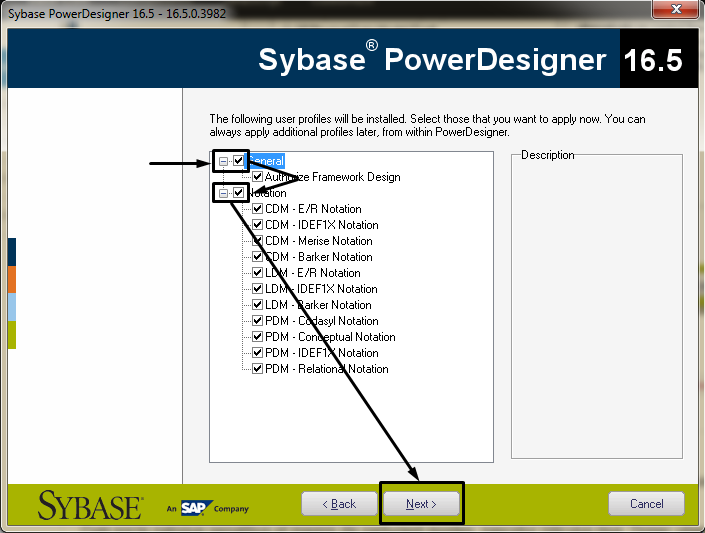Toggle CDM - Merise Notation checkbox
Image resolution: width=705 pixels, height=533 pixels.
click(x=257, y=241)
